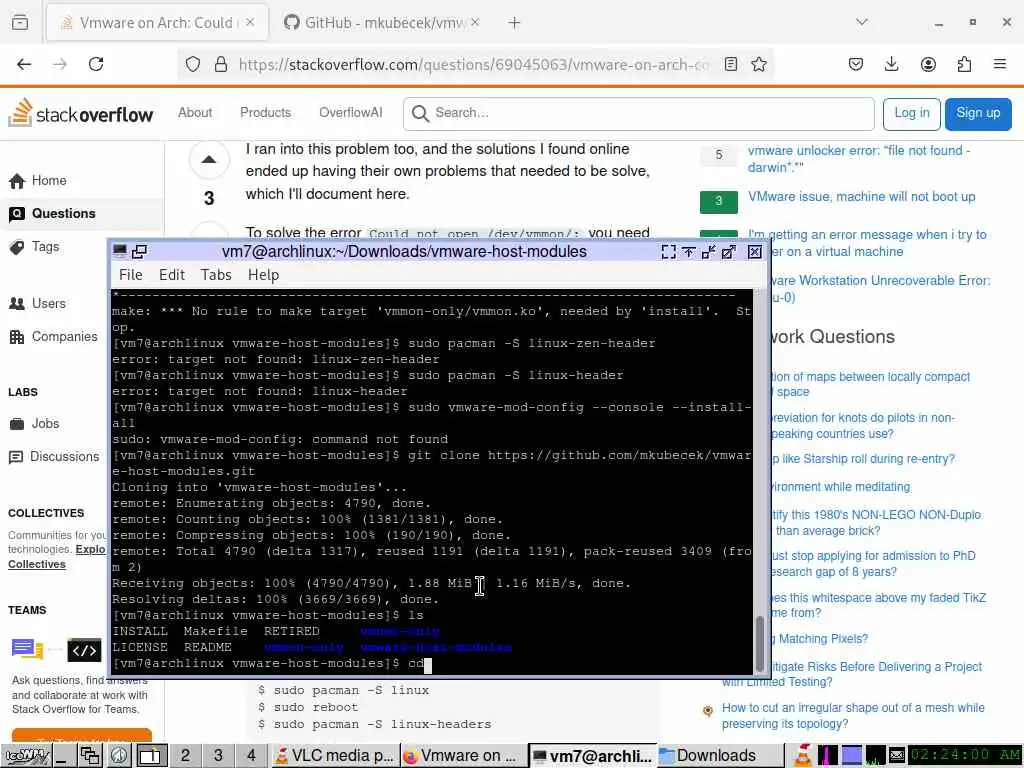The image size is (1024, 768).
Task: Switch to the VLC media player taskbar window
Action: point(334,756)
